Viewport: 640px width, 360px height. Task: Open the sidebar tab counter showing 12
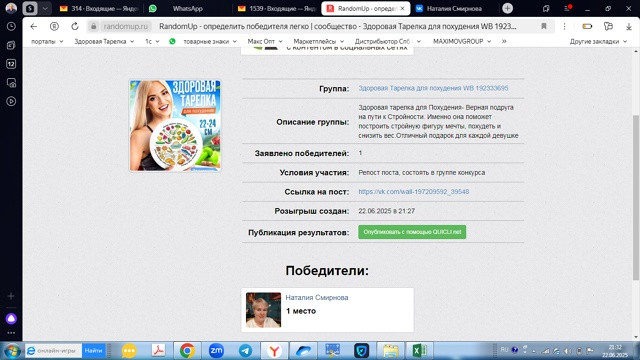(11, 64)
